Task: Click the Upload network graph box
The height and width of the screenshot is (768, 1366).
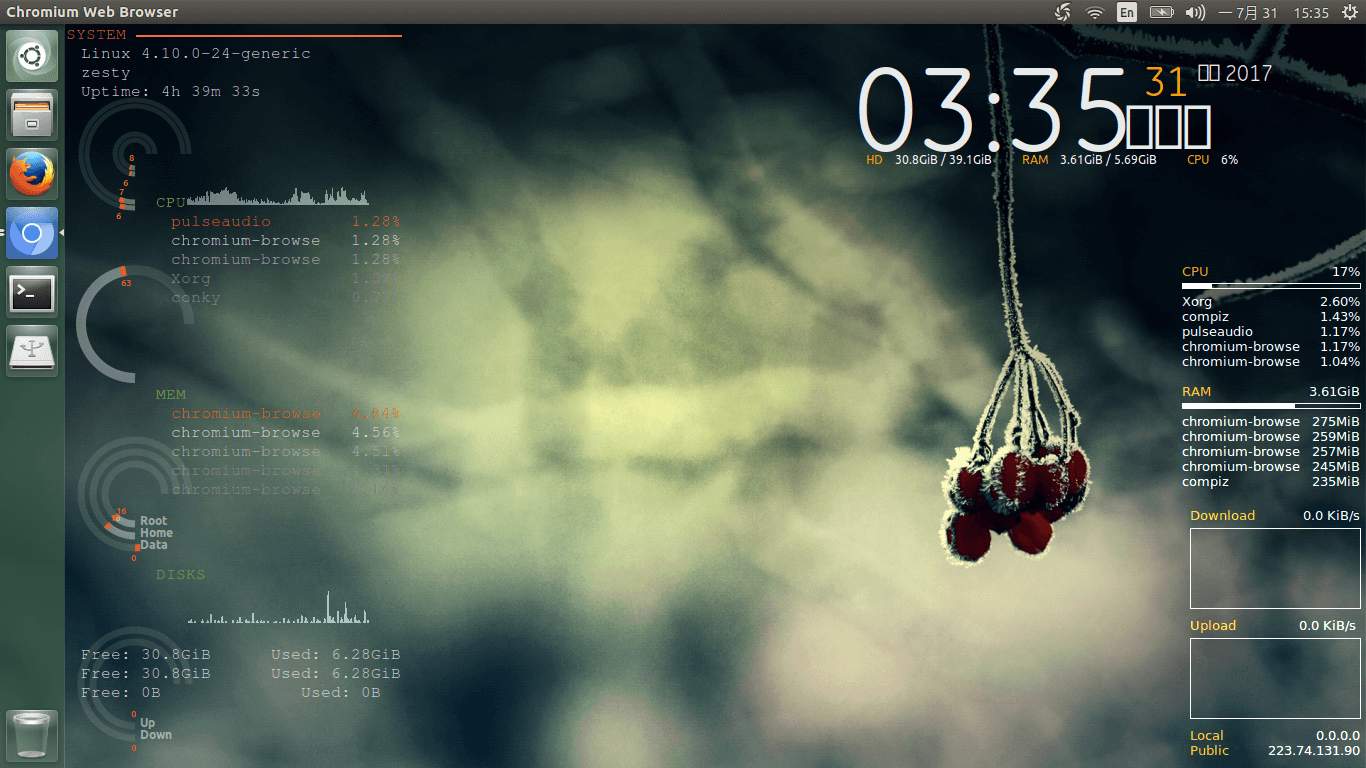Action: [1275, 678]
